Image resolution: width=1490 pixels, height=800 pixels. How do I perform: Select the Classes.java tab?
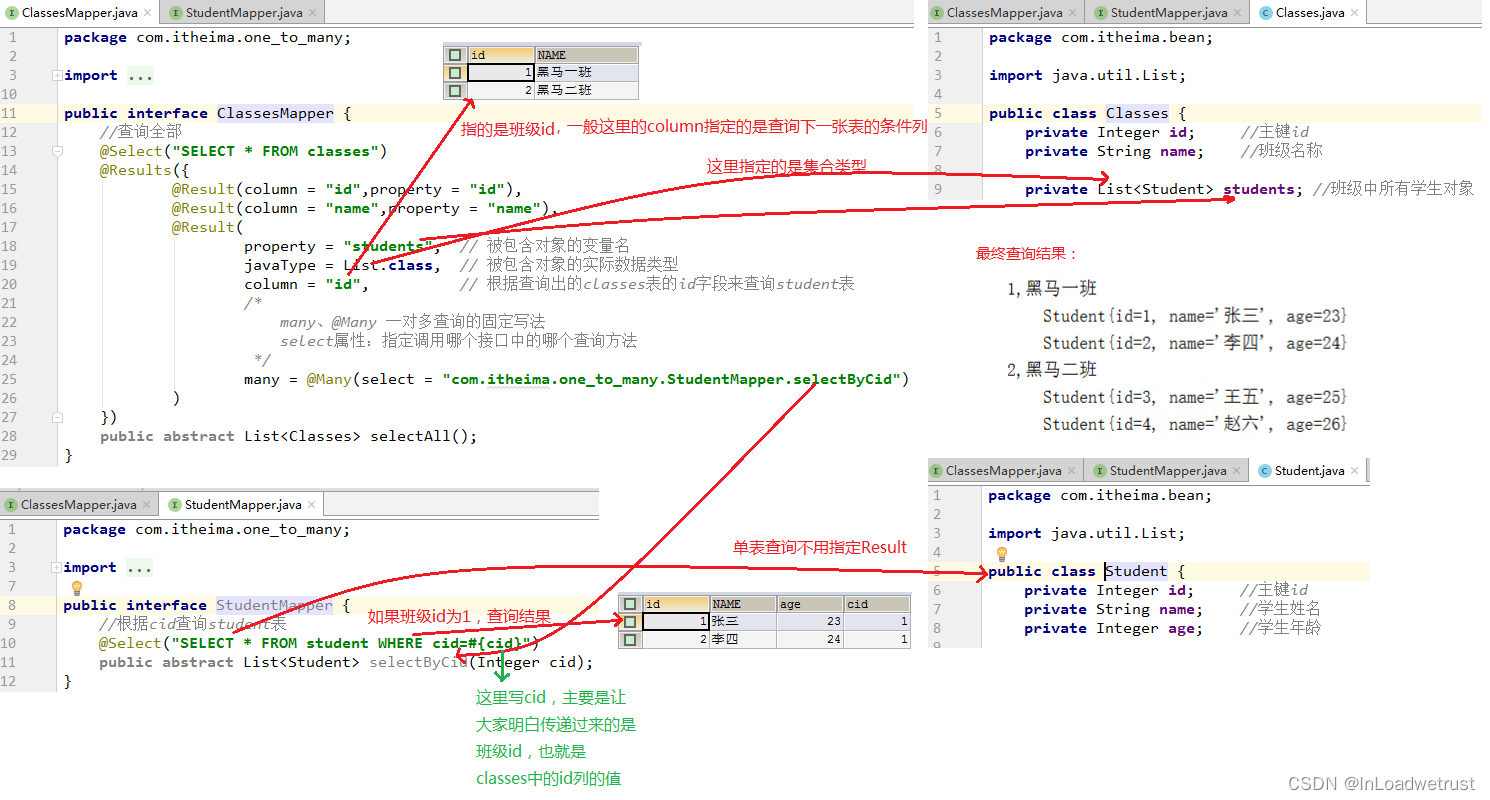[x=1309, y=13]
